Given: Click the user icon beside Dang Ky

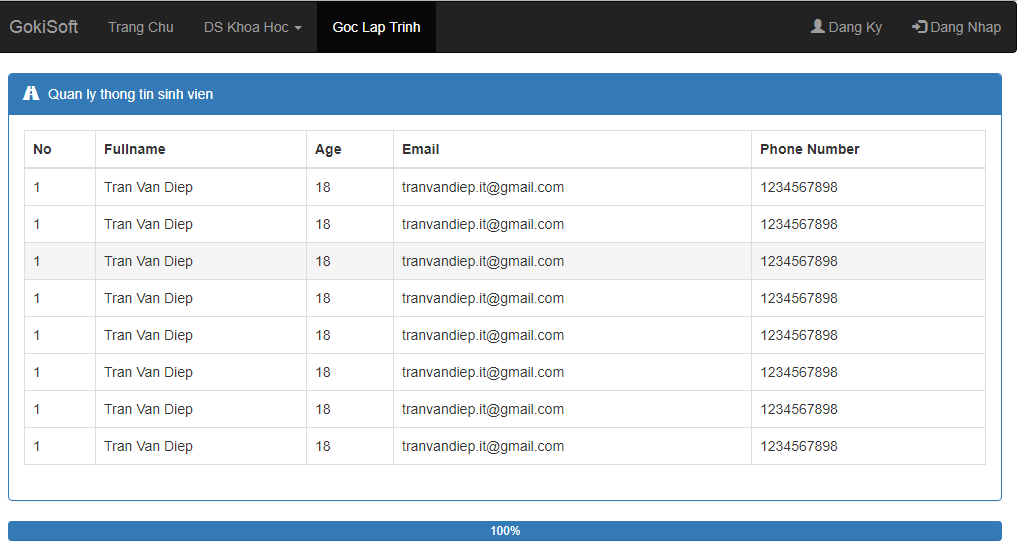Looking at the screenshot, I should 817,27.
